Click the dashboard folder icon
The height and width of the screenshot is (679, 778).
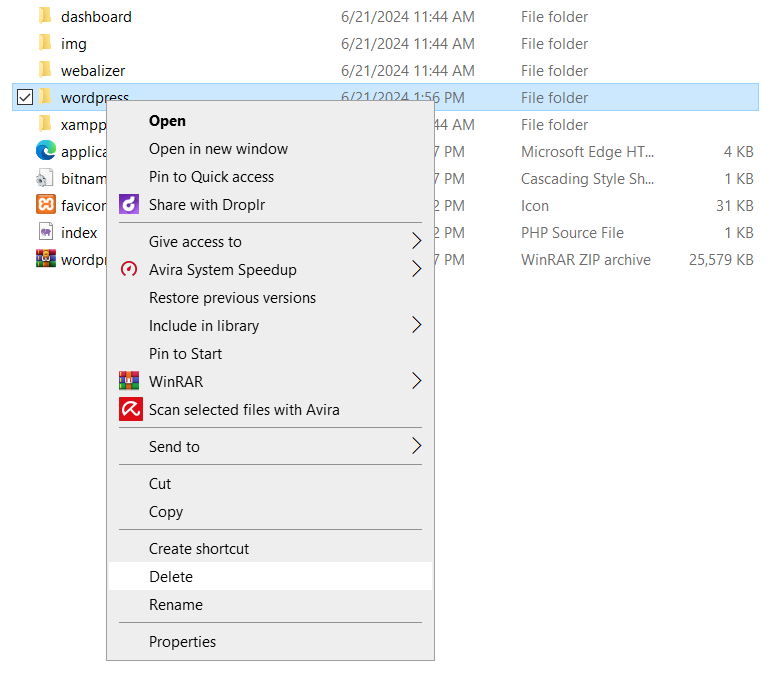45,15
